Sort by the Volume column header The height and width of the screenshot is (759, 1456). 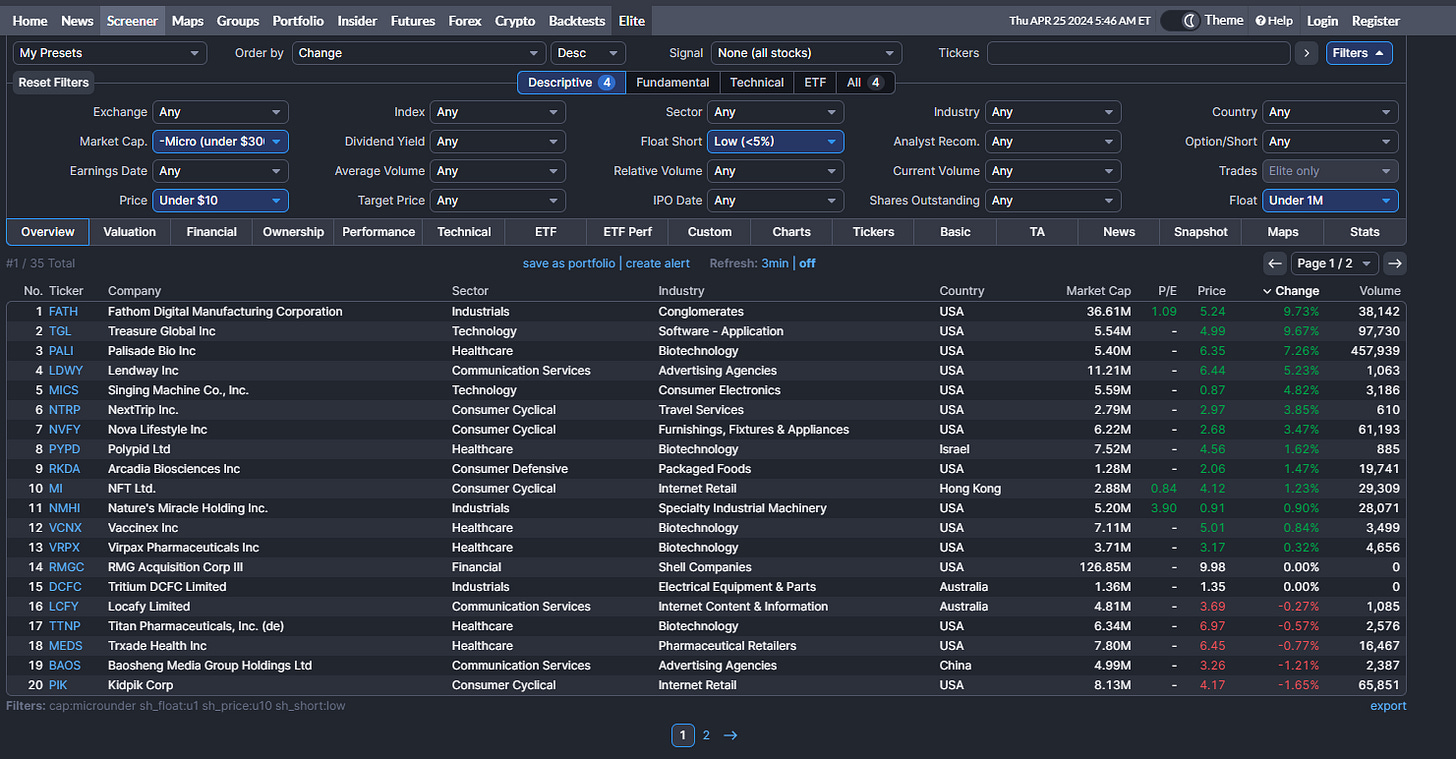(x=1380, y=291)
